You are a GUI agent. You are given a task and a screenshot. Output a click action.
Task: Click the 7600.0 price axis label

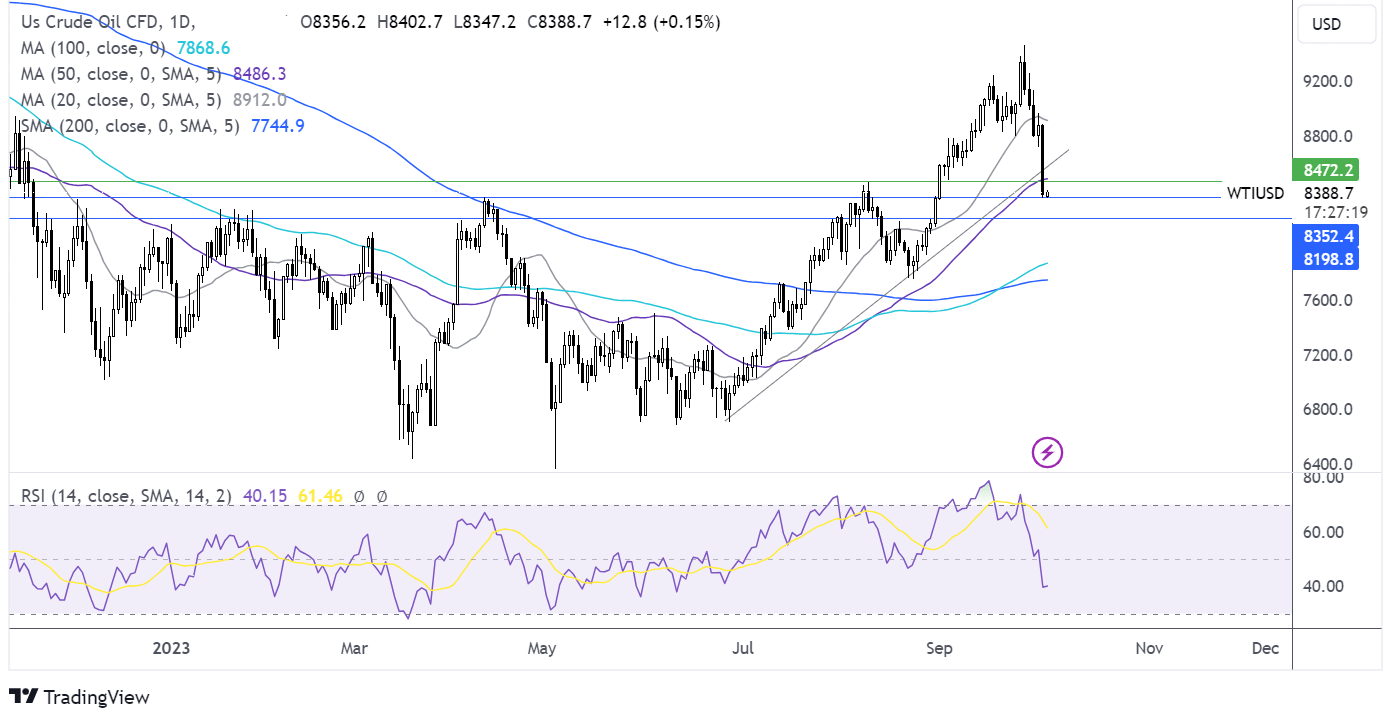1330,300
